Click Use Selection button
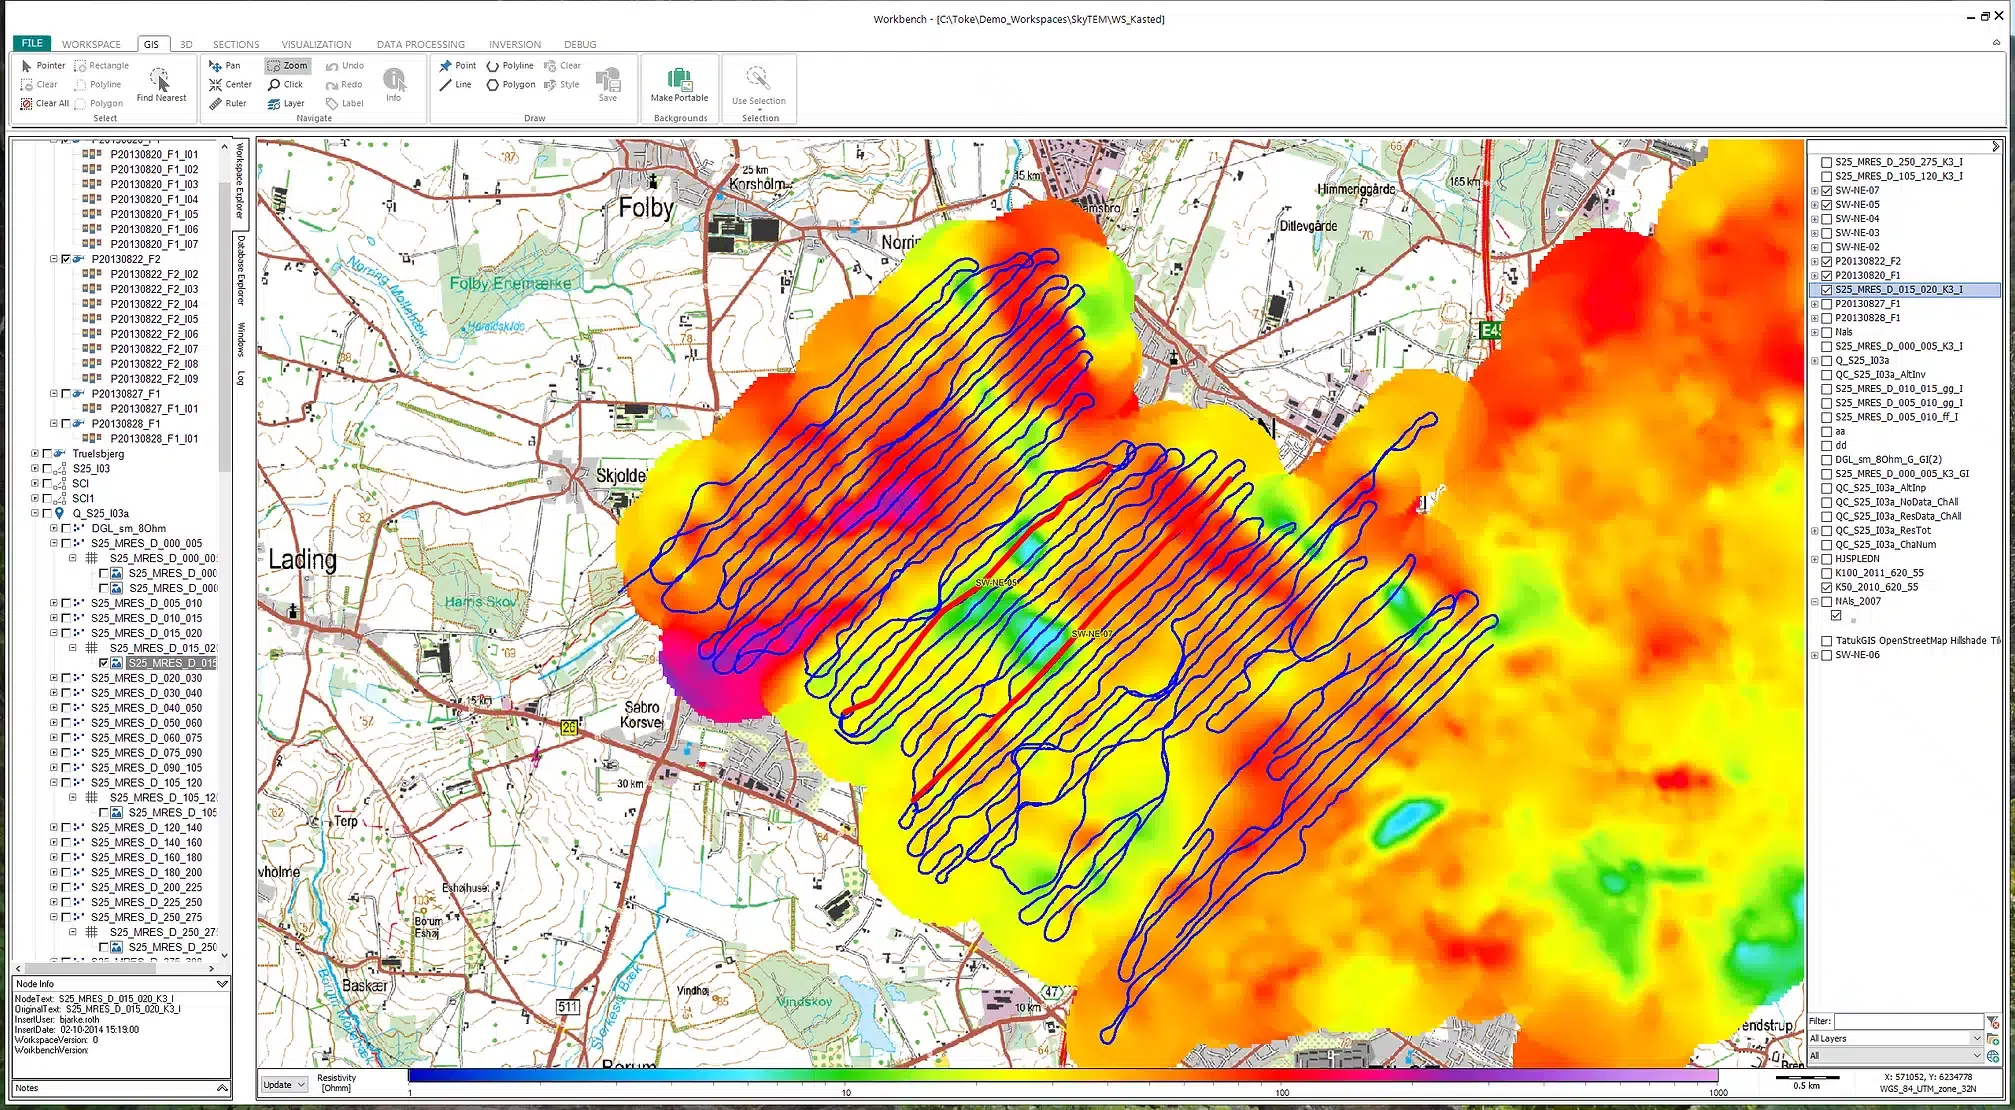This screenshot has height=1110, width=2015. click(758, 86)
